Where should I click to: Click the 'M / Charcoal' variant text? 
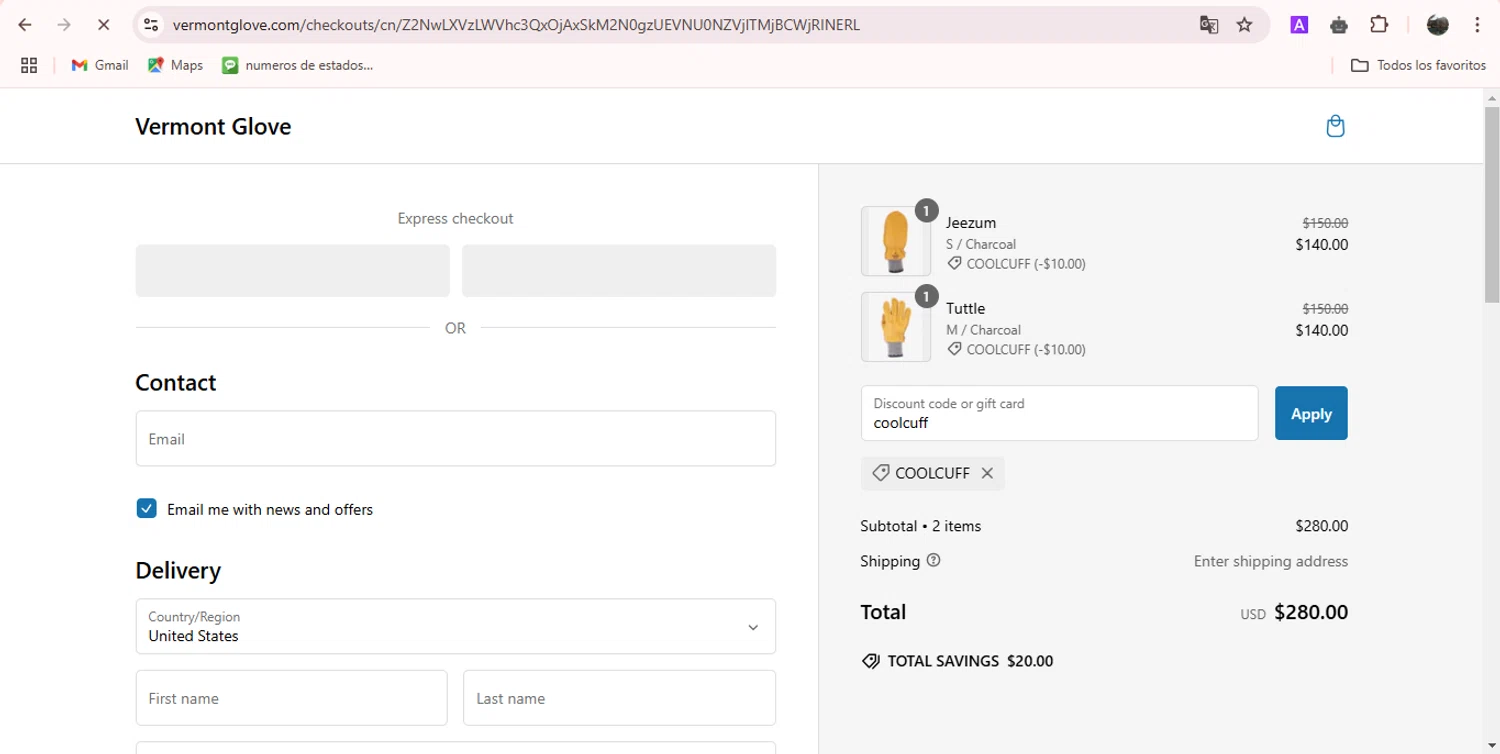(x=983, y=330)
